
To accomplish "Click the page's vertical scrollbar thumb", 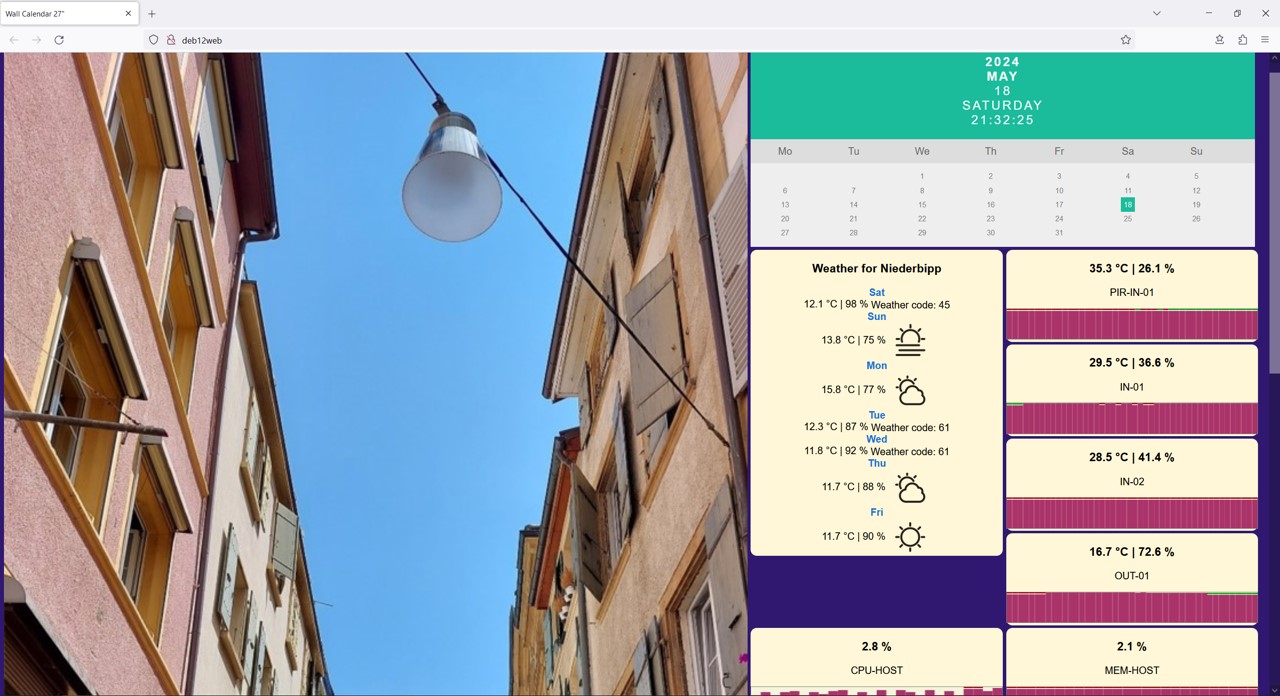I will [1274, 215].
